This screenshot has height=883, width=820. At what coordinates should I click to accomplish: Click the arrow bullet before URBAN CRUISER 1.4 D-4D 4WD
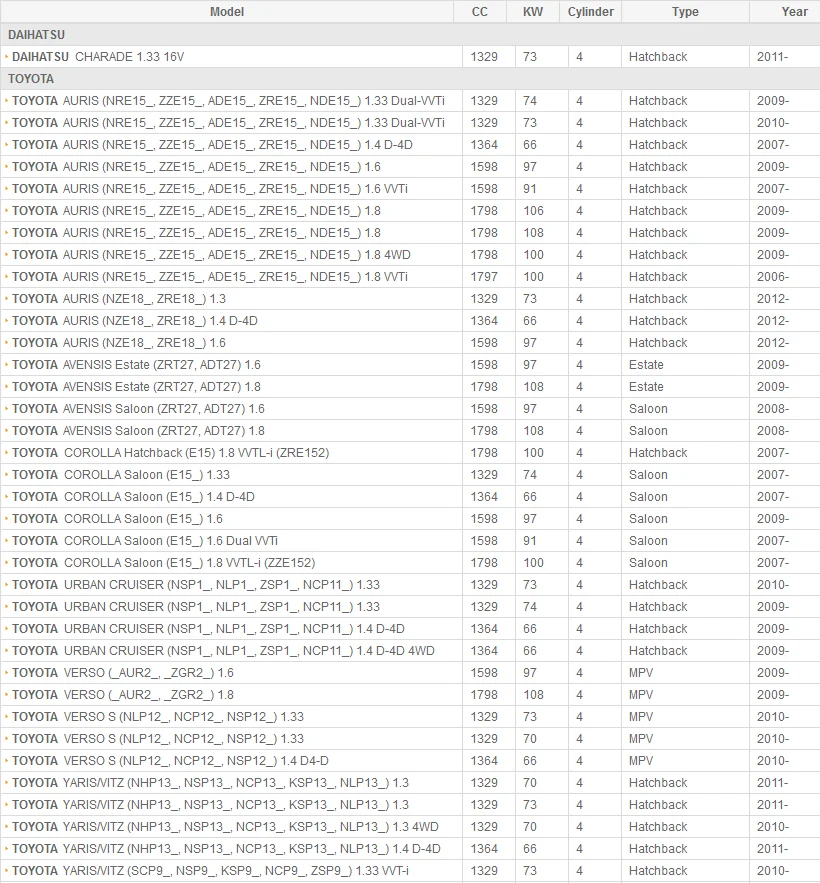(6, 650)
